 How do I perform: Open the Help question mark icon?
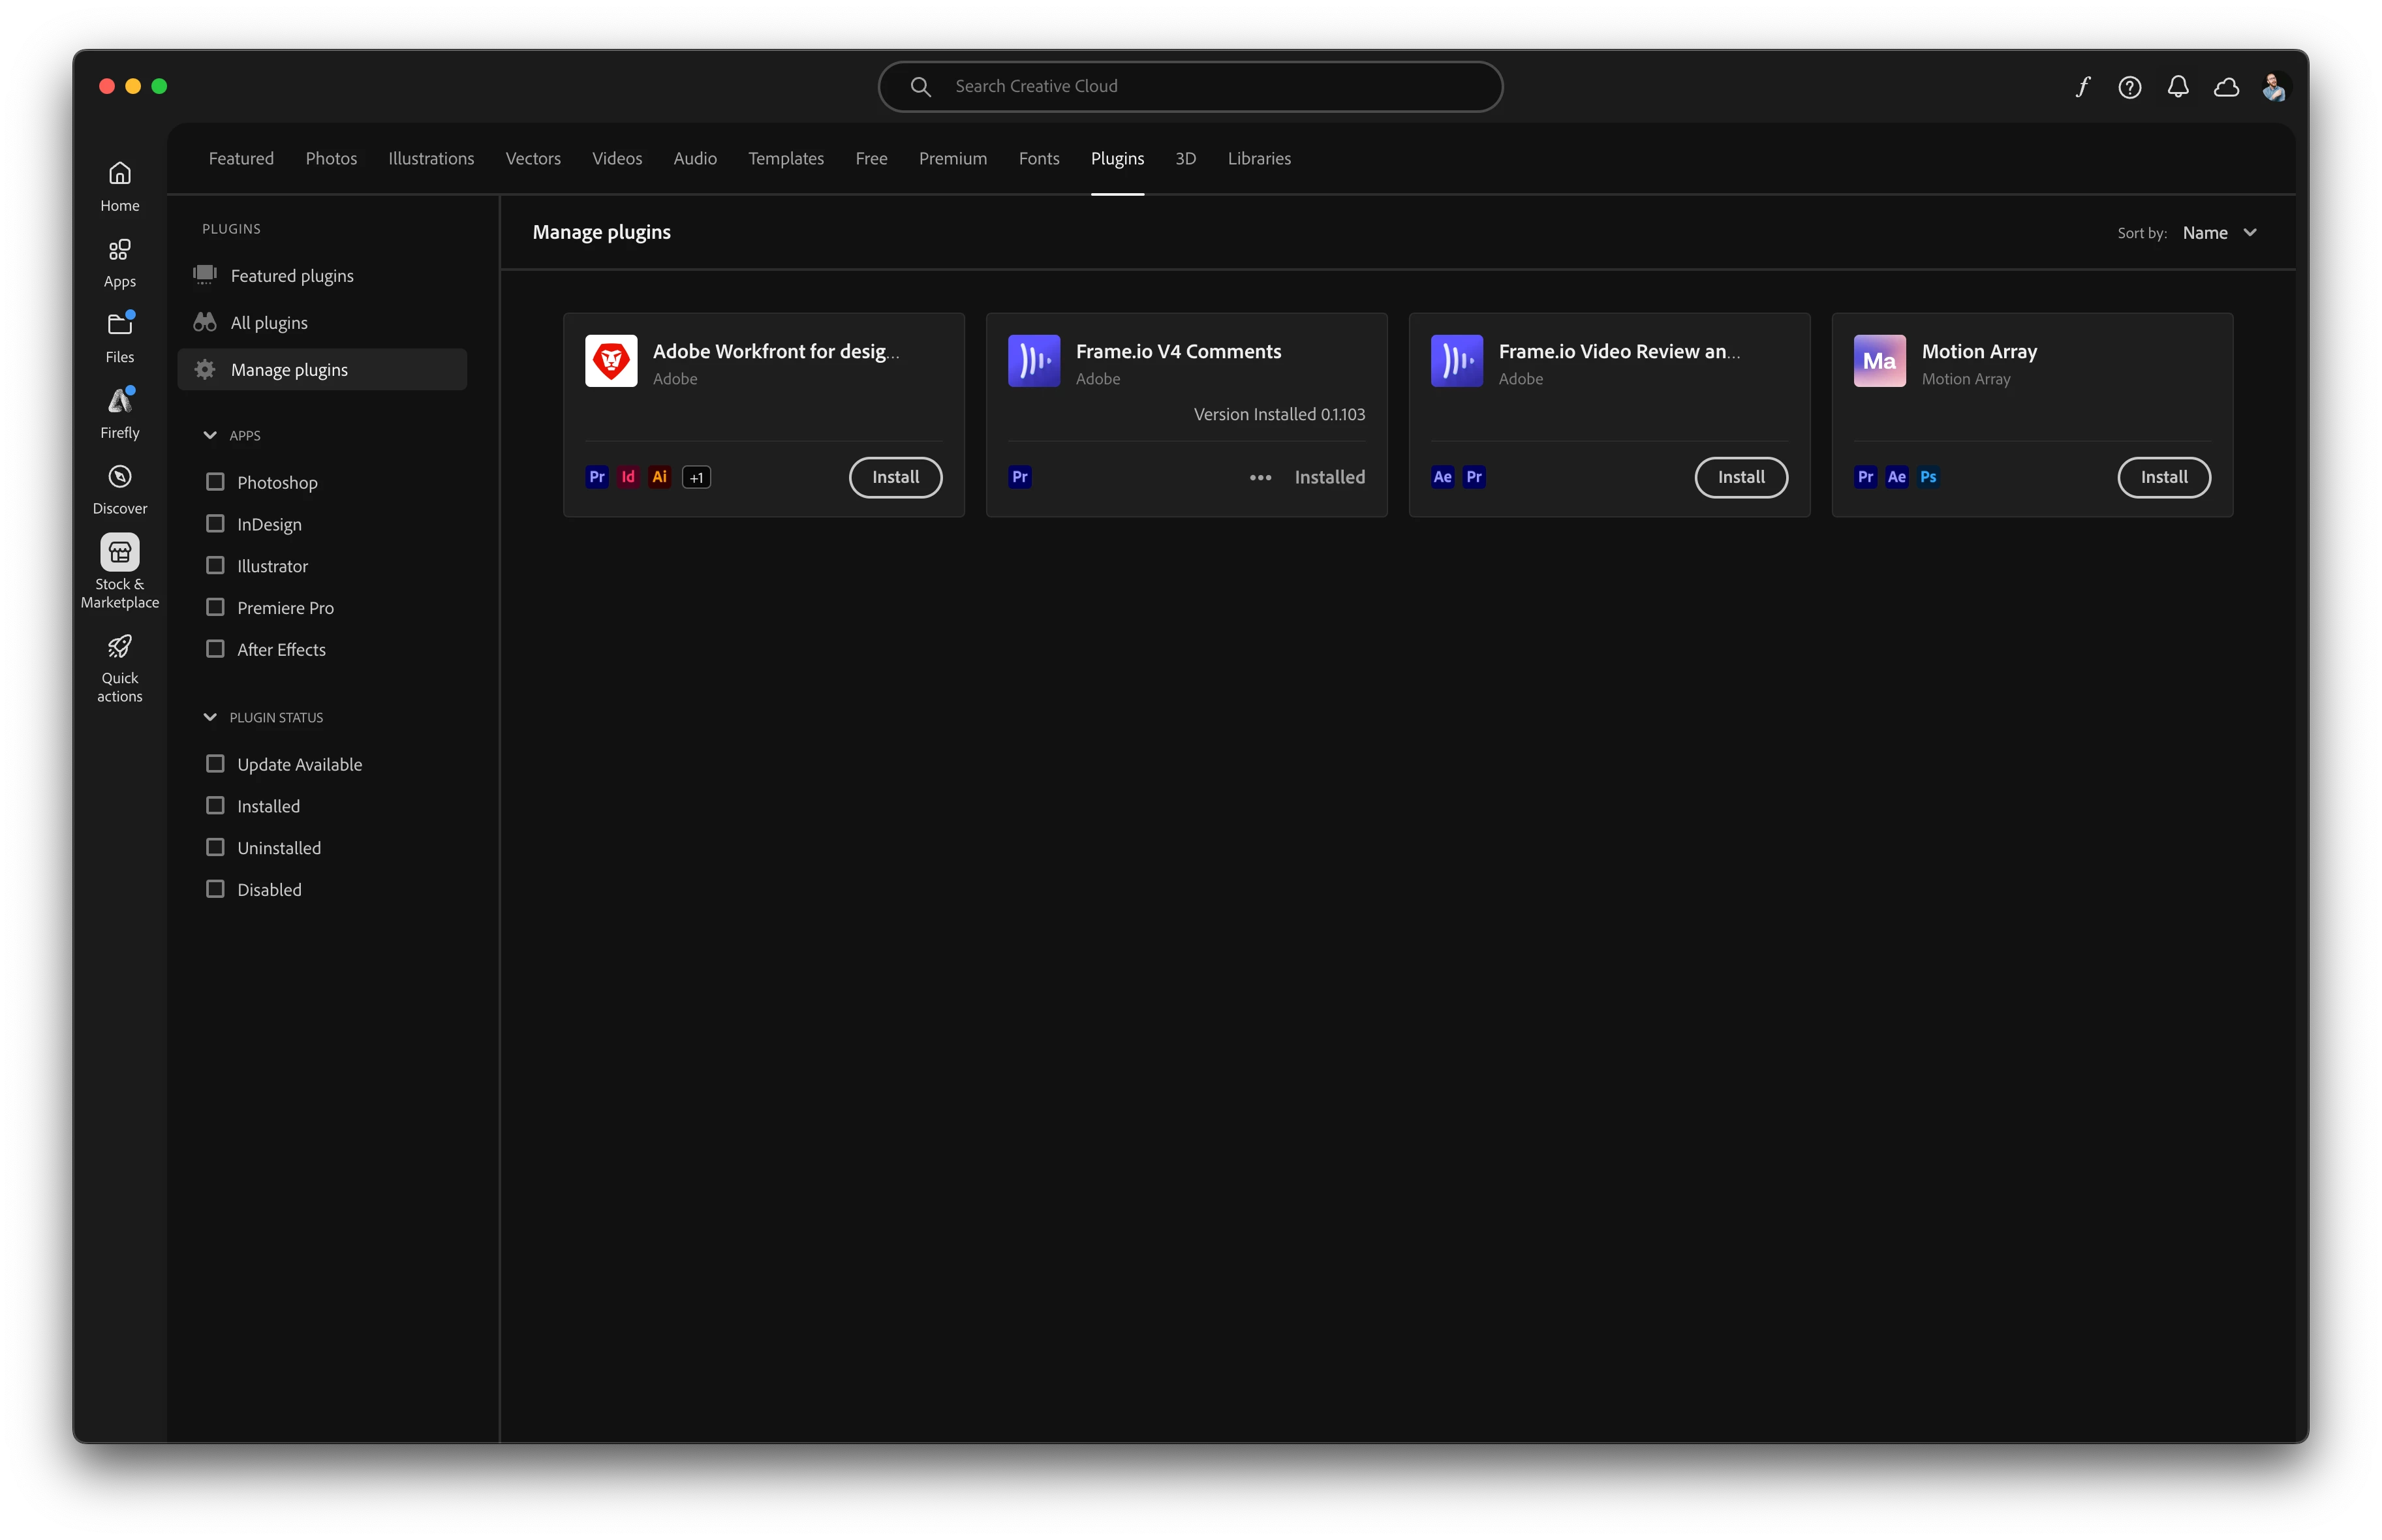pos(2130,87)
